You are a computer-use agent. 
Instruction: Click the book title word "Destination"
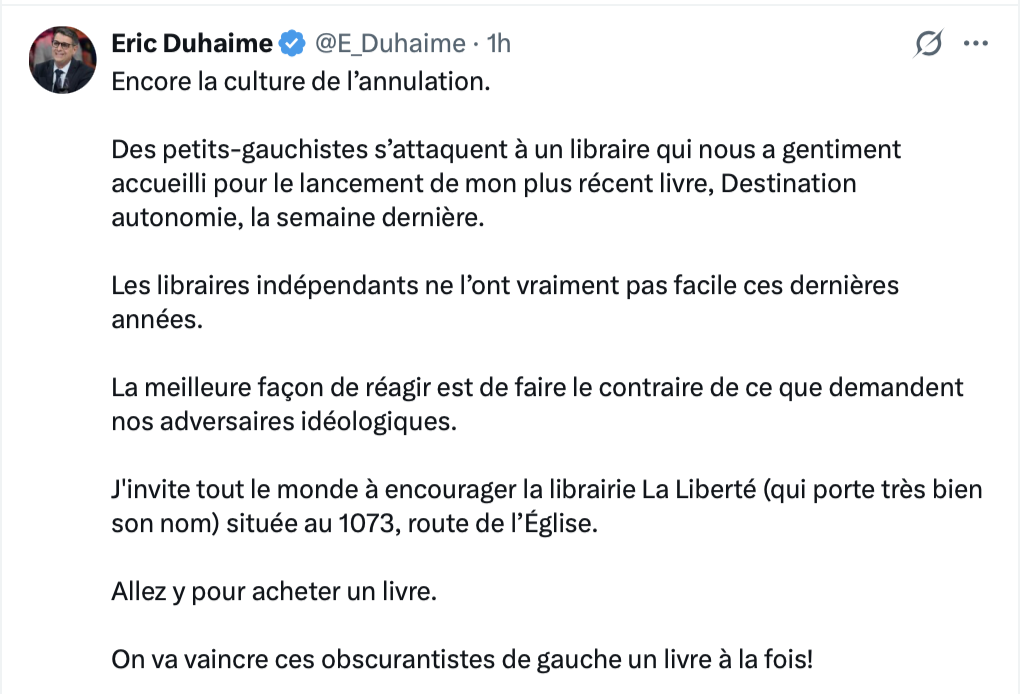coord(792,183)
